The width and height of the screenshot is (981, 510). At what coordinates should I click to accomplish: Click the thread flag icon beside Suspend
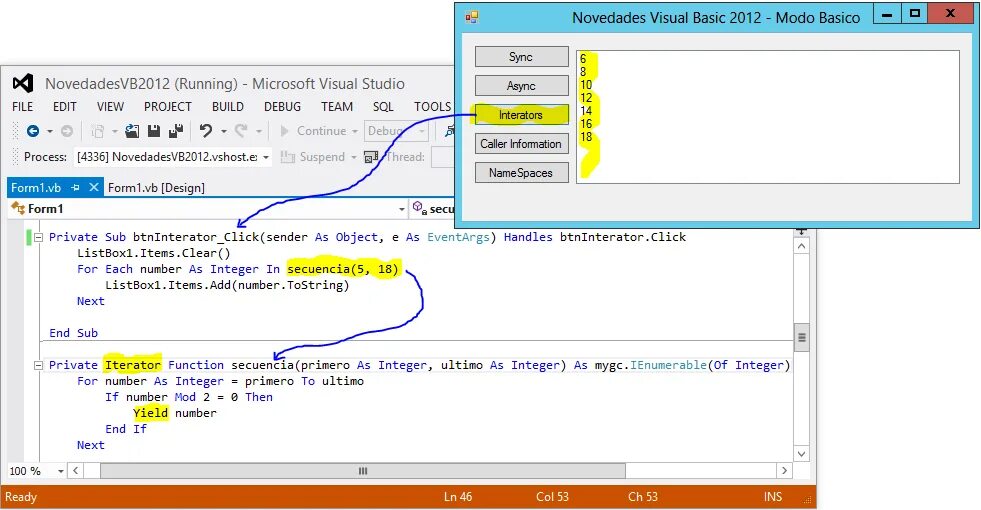pyautogui.click(x=371, y=157)
